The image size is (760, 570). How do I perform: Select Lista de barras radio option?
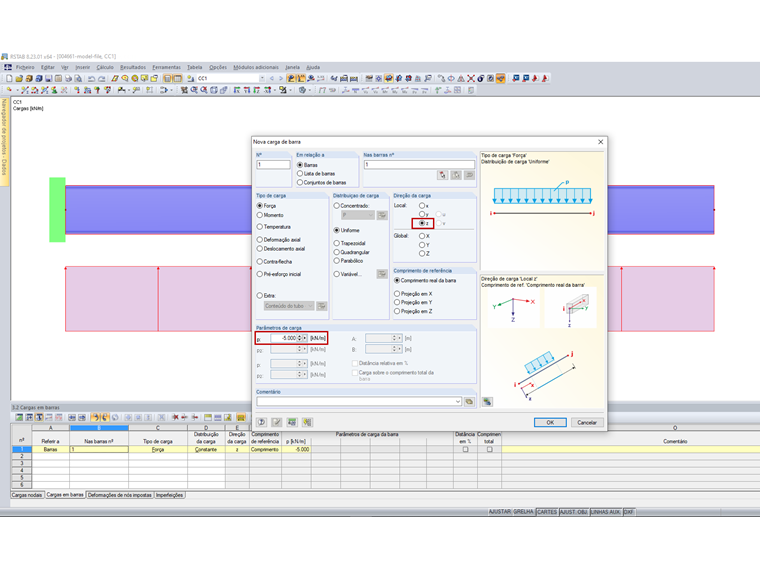pos(300,174)
